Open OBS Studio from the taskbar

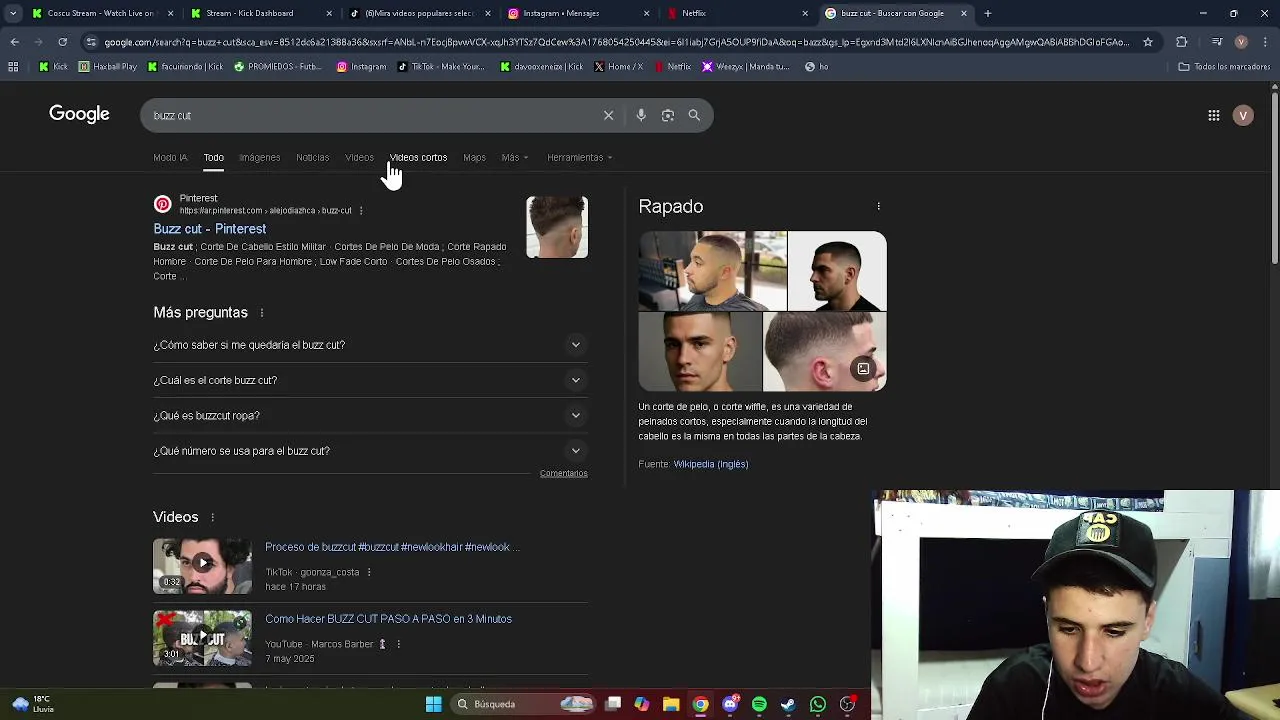(847, 704)
